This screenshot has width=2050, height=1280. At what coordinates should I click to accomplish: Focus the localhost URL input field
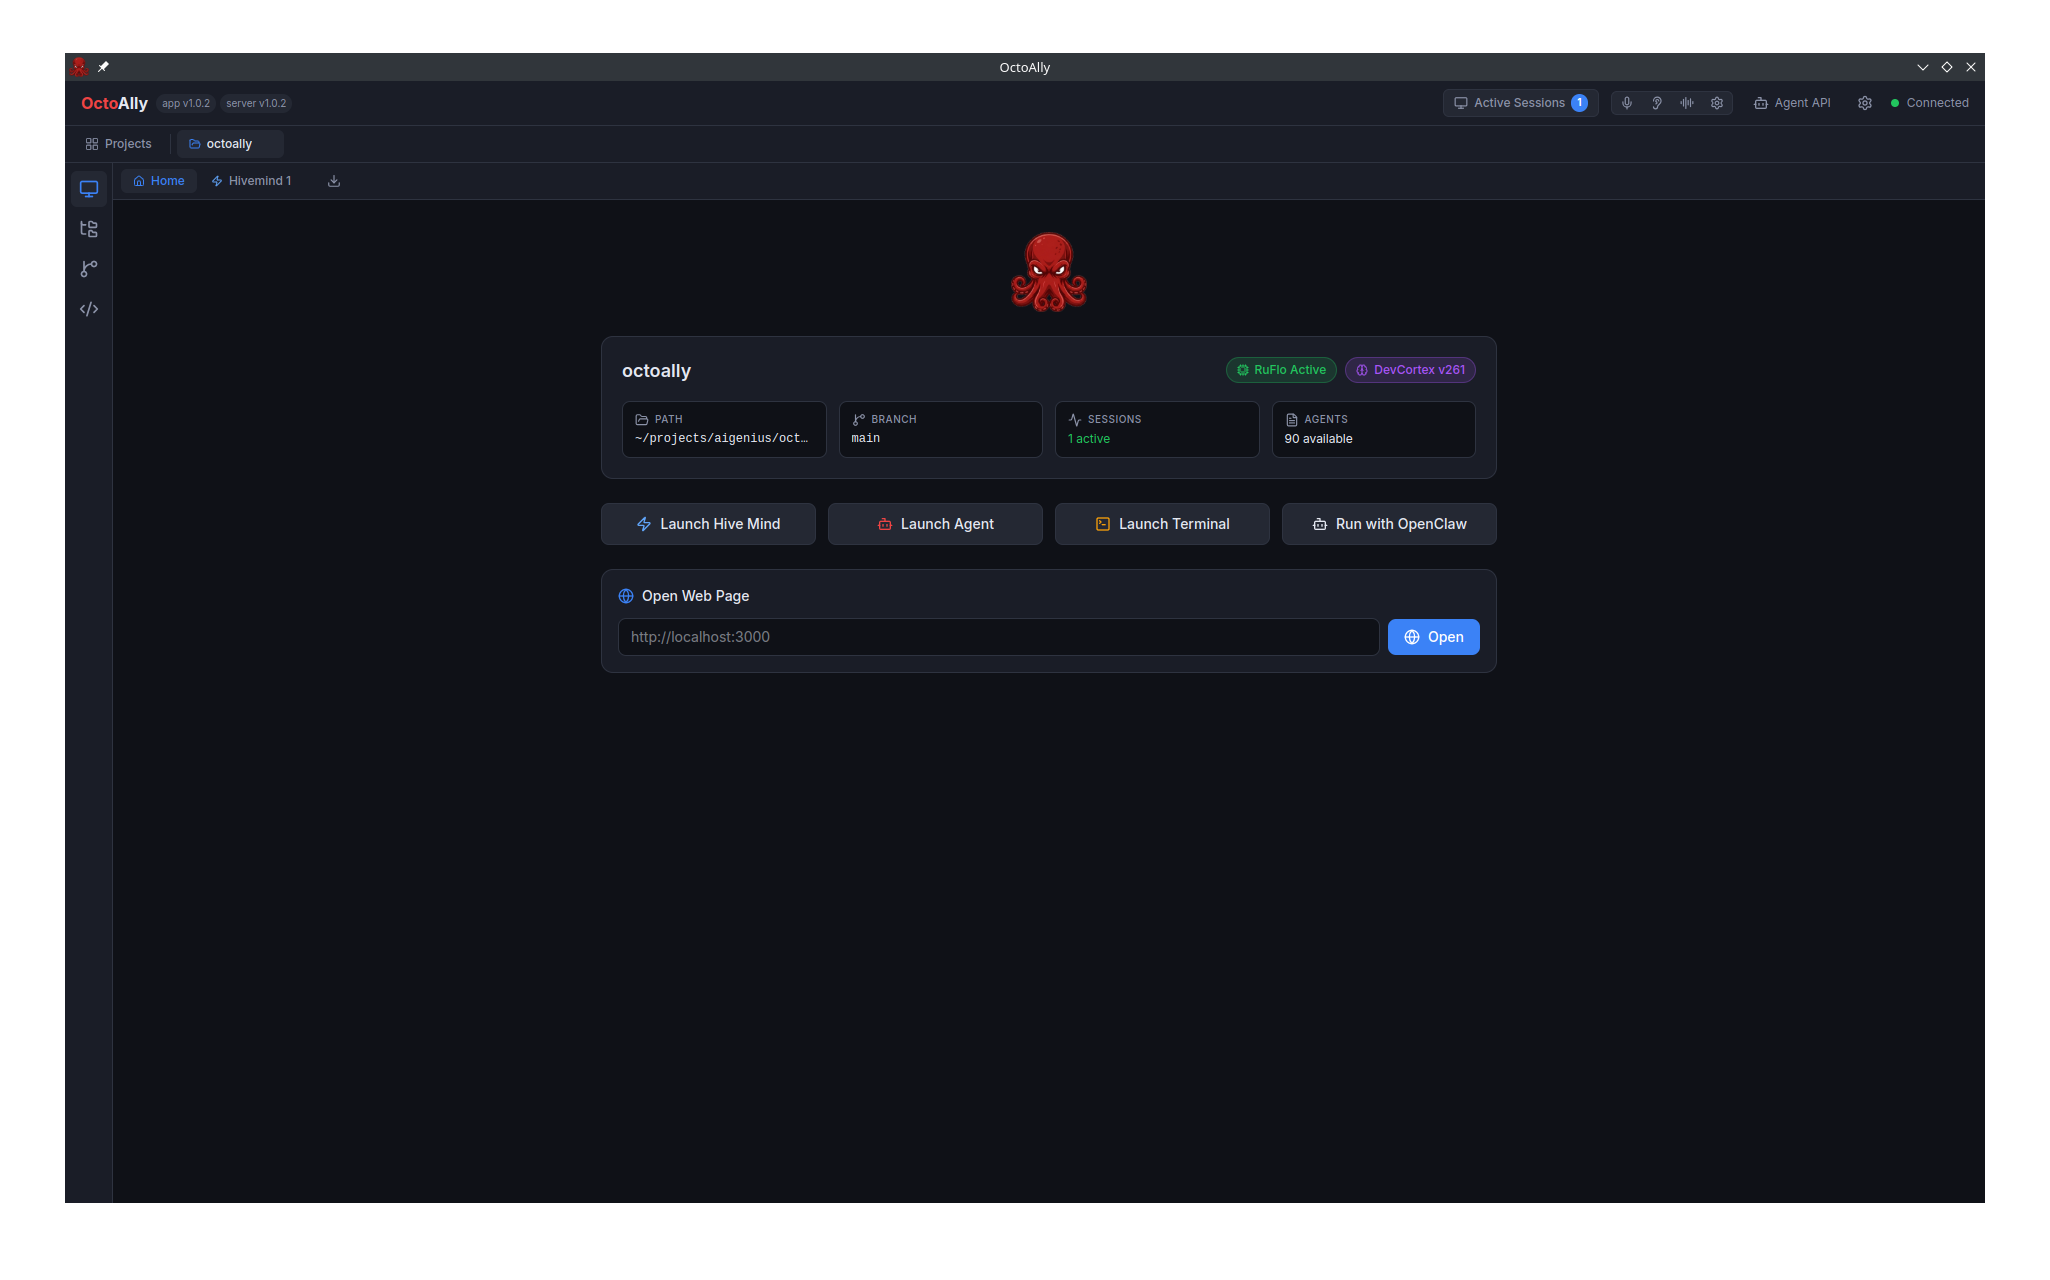pyautogui.click(x=998, y=637)
